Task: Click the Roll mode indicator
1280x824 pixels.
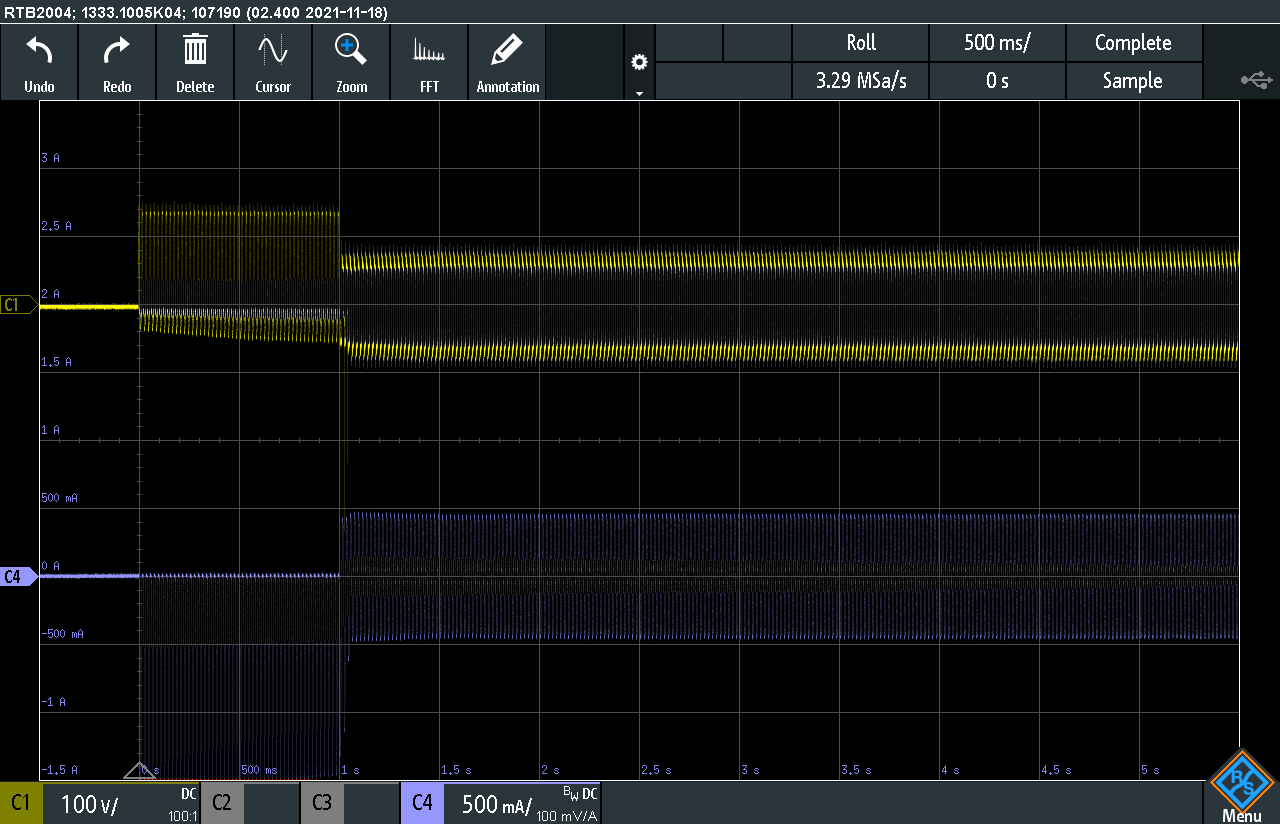Action: [860, 43]
